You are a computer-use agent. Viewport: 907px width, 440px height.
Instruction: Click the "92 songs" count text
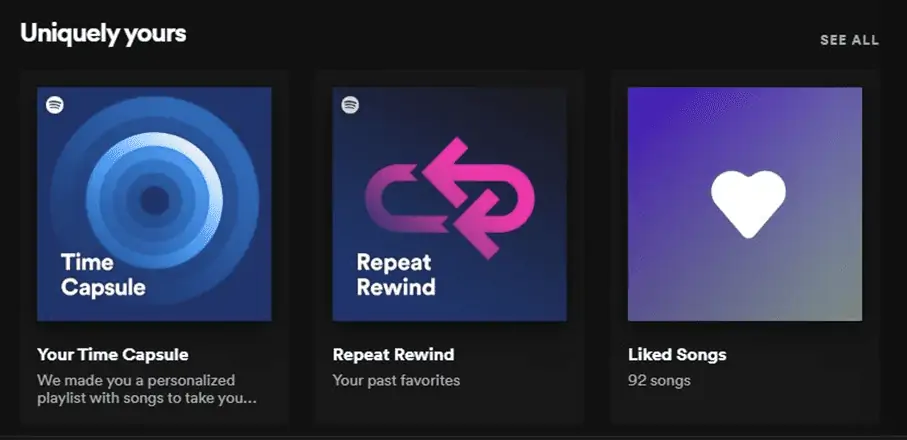click(659, 380)
